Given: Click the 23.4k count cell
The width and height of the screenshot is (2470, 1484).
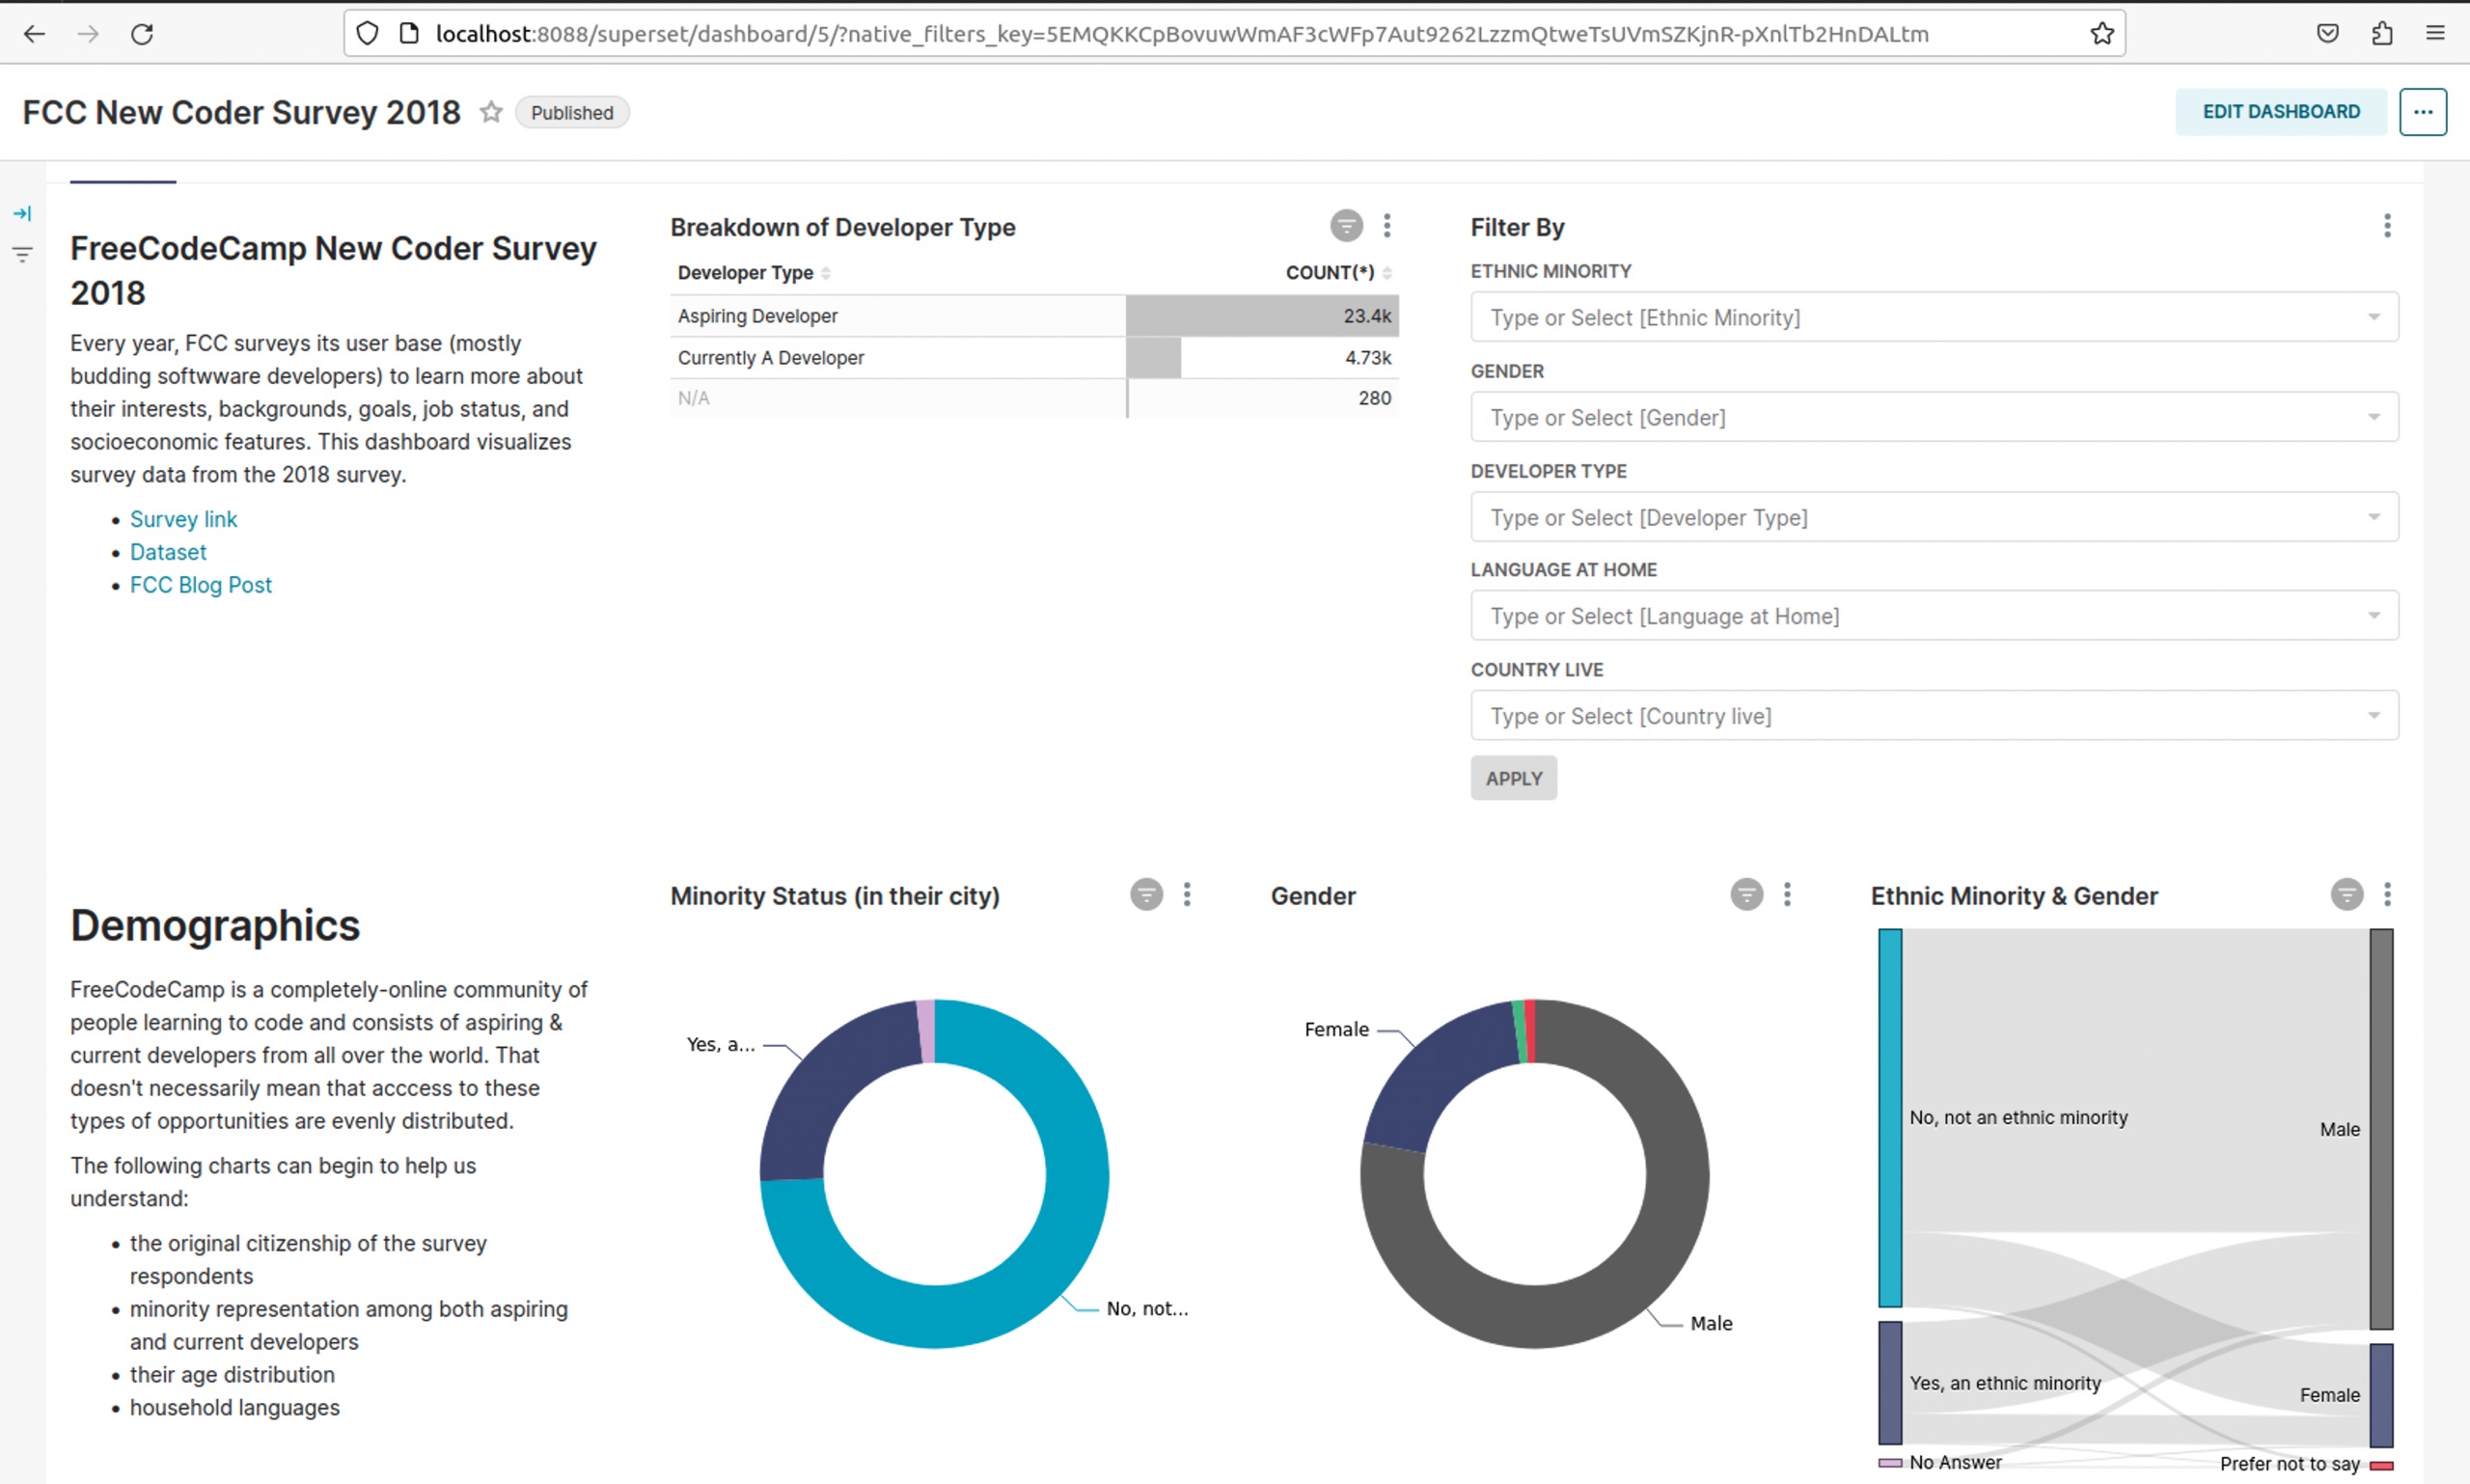Looking at the screenshot, I should coord(1263,316).
